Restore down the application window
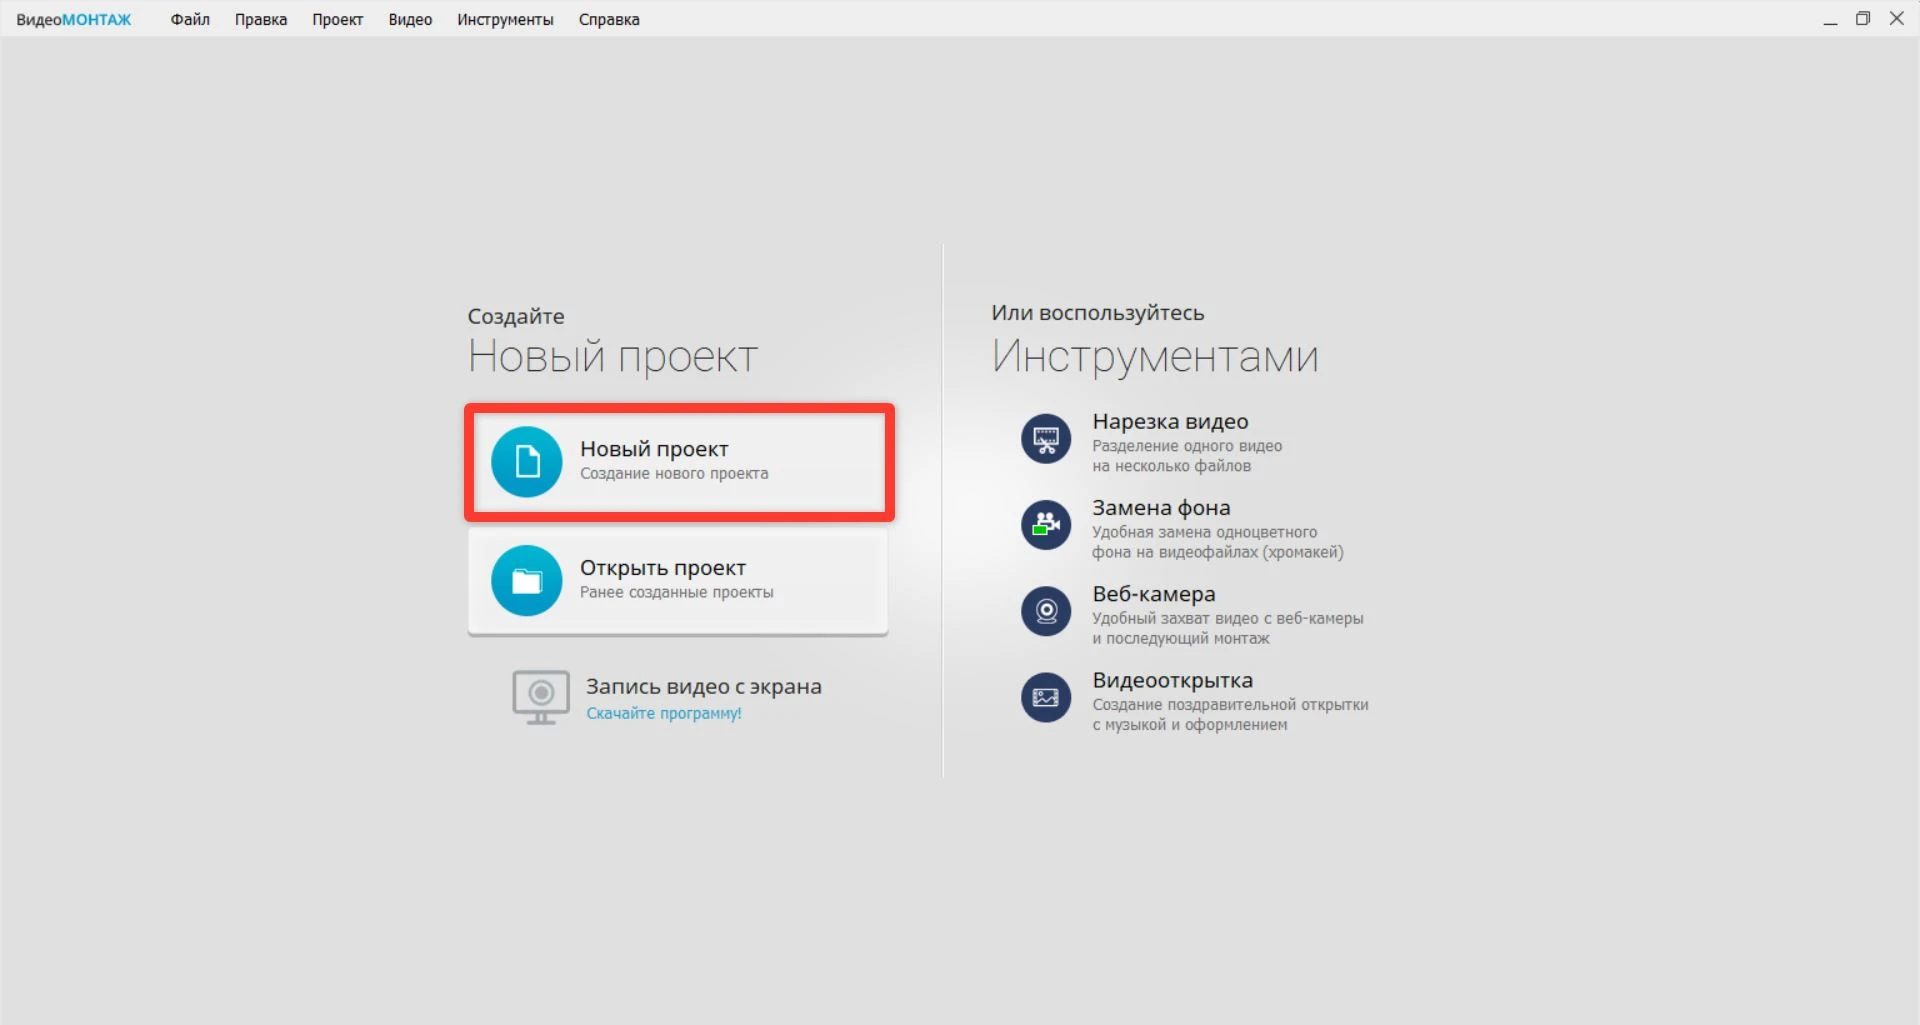The height and width of the screenshot is (1025, 1920). click(x=1863, y=19)
